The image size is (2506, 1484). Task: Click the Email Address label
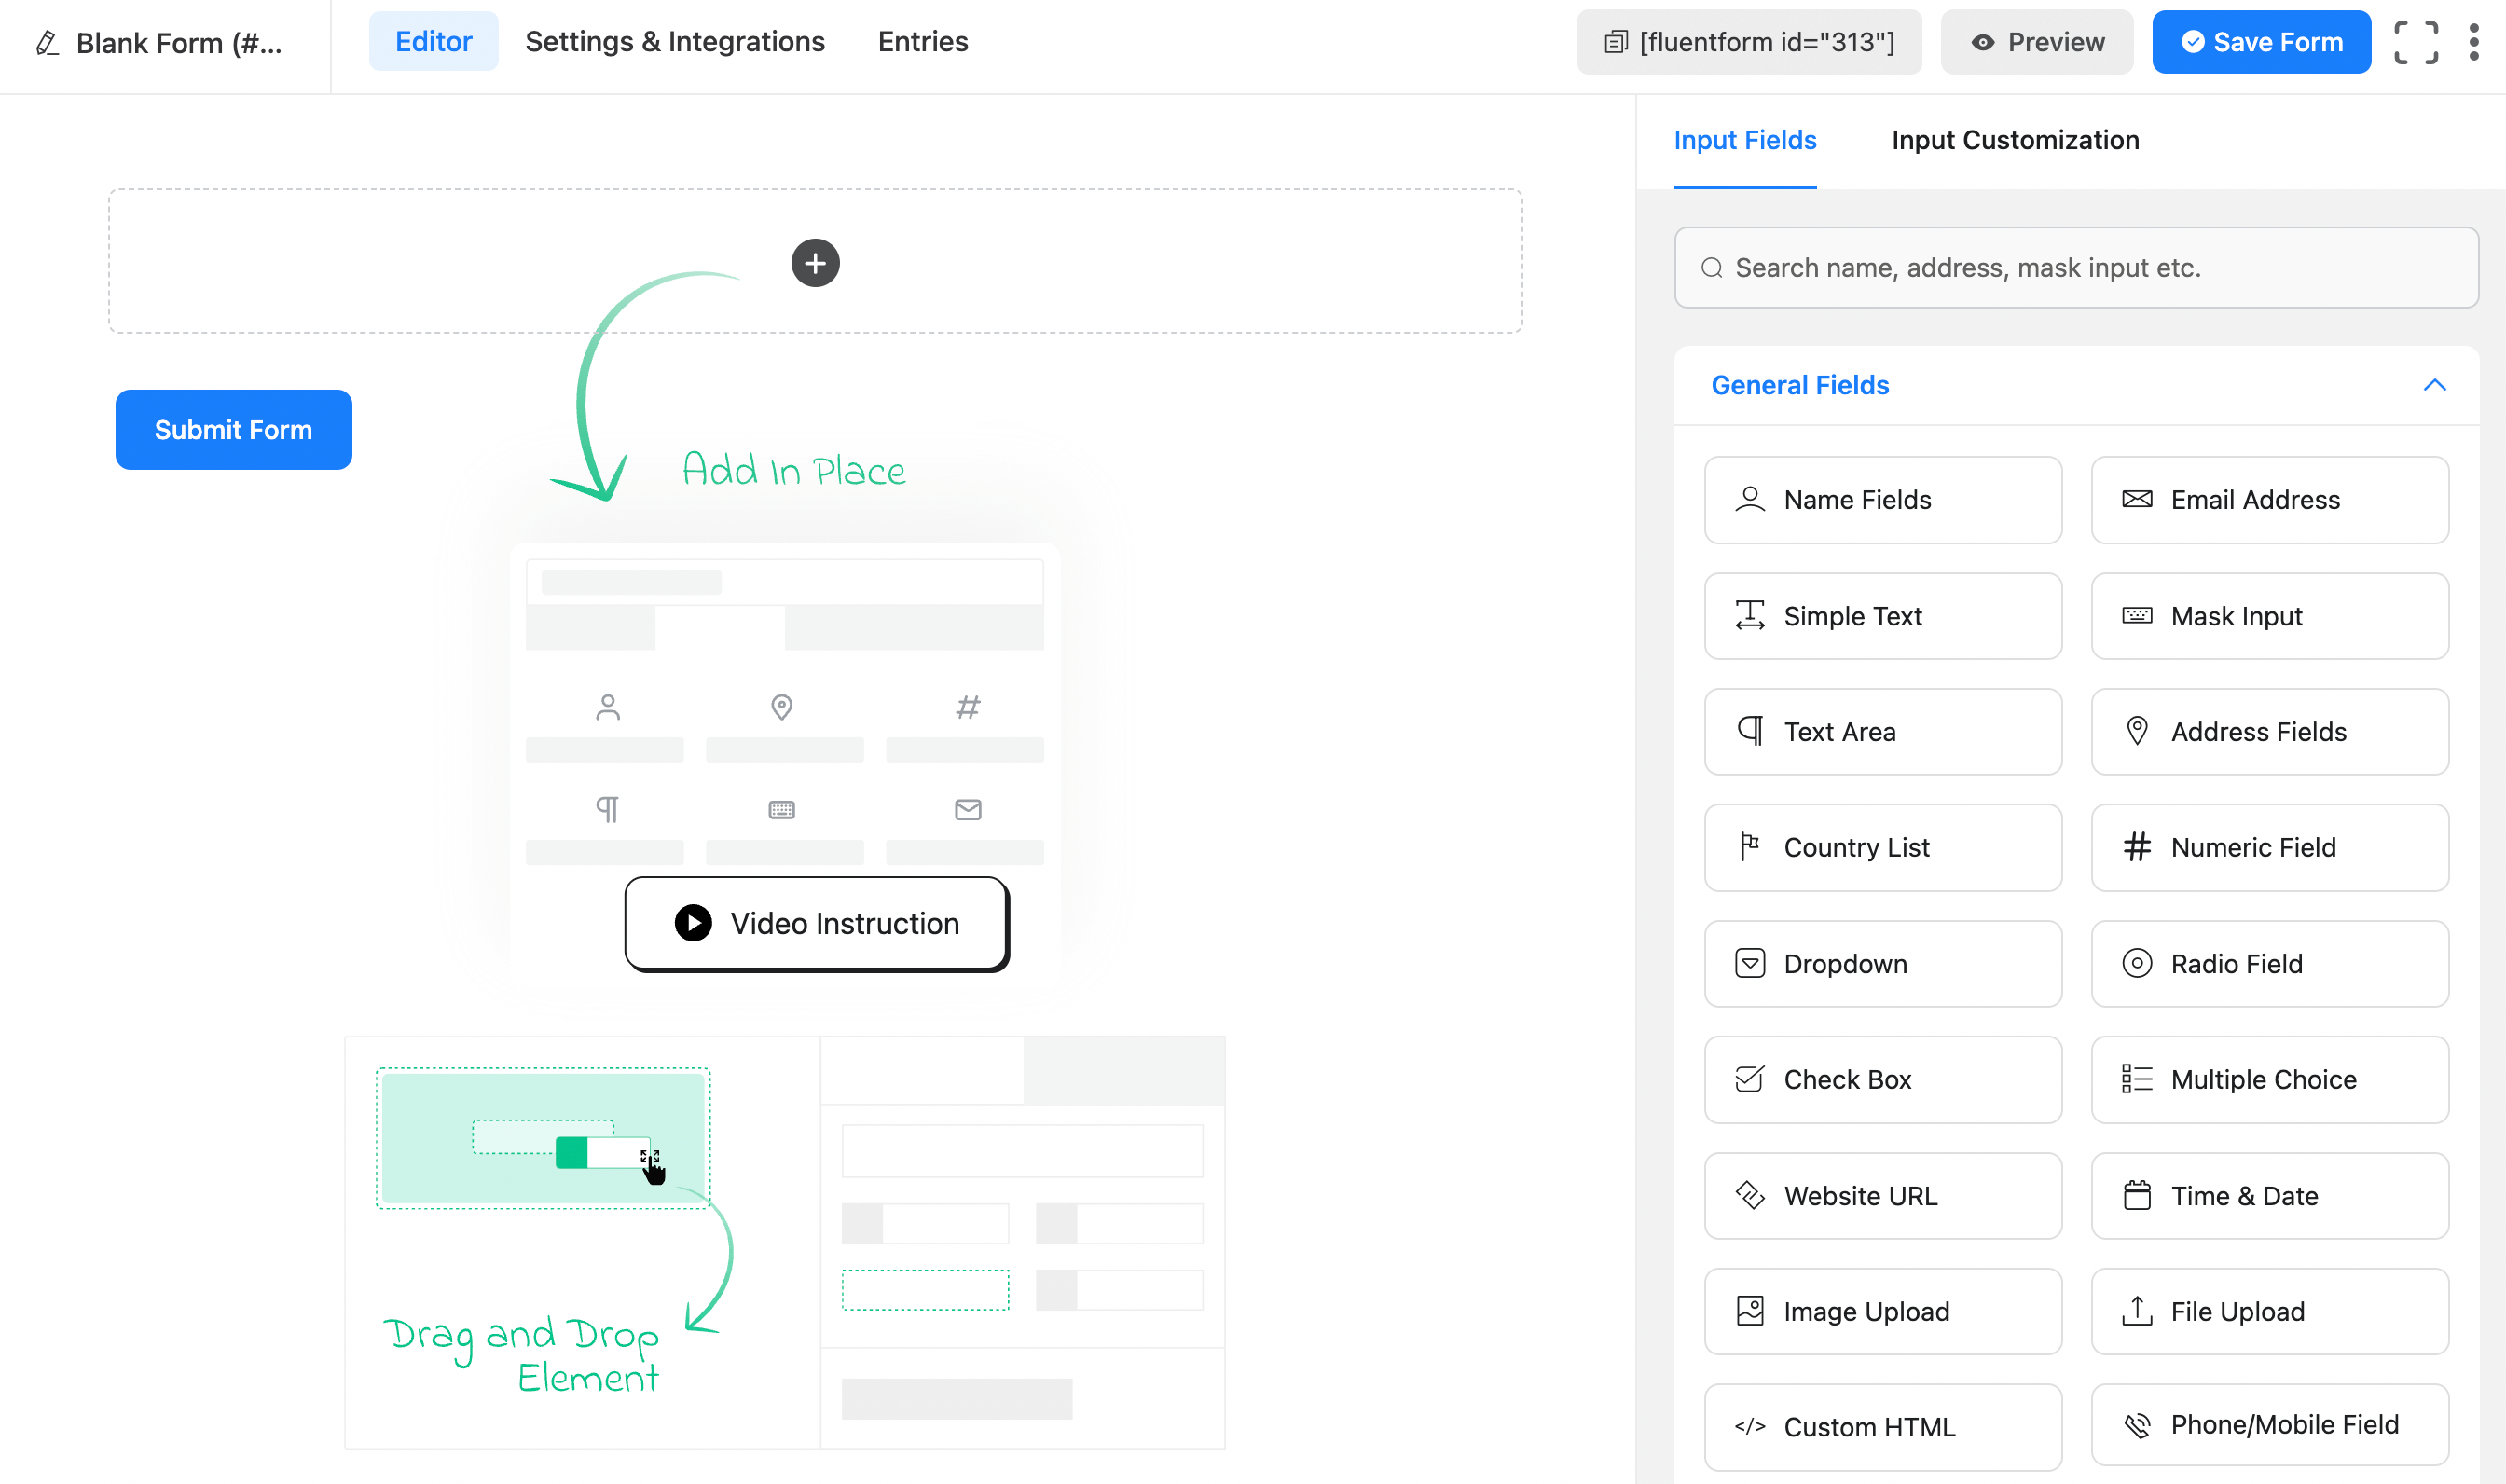coord(2255,499)
